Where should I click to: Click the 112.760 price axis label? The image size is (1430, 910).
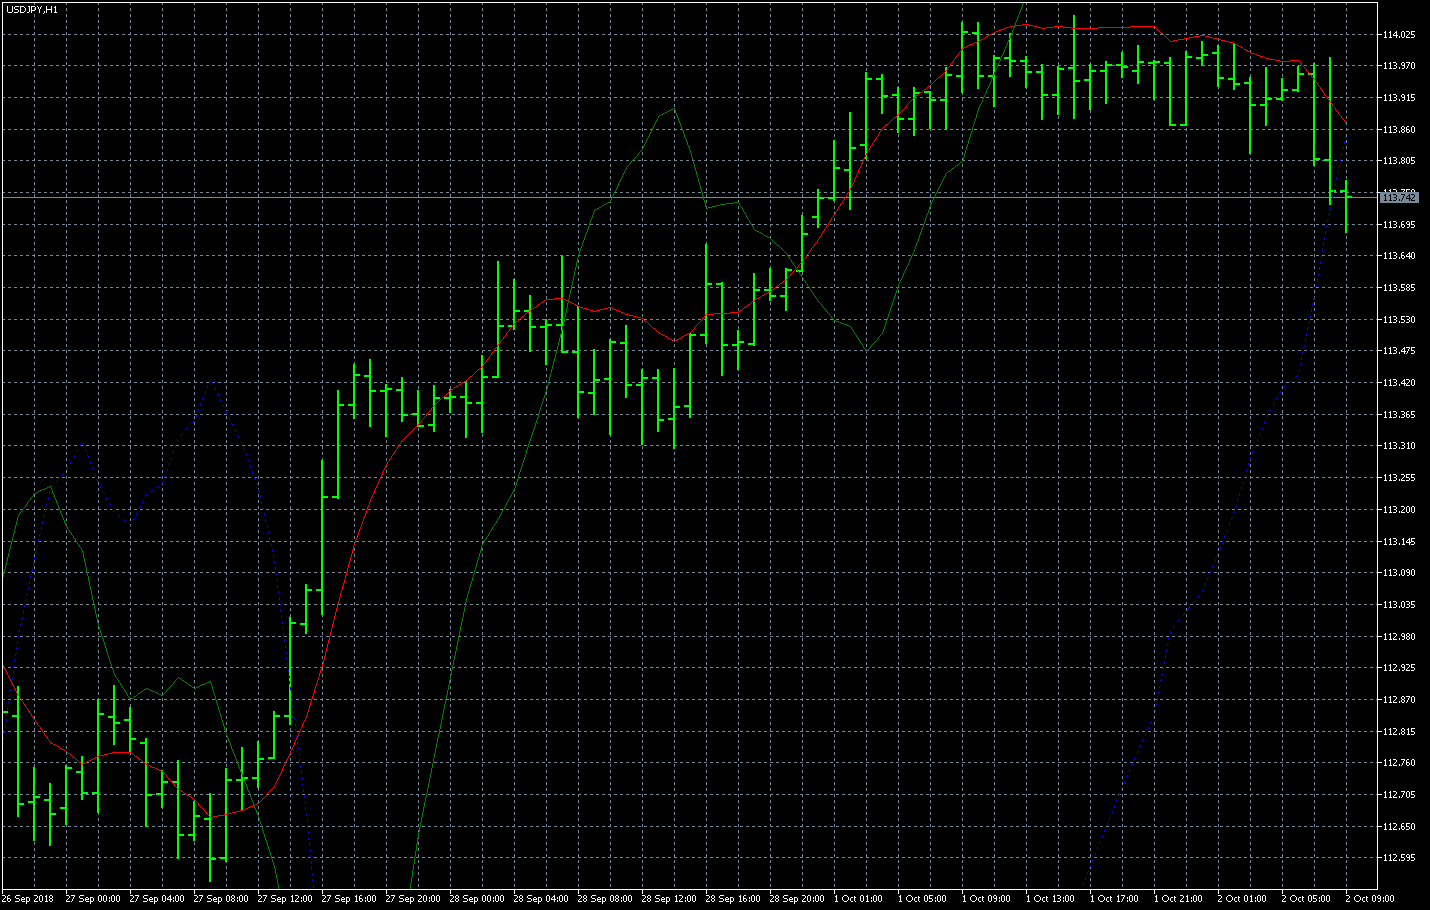(x=1399, y=763)
